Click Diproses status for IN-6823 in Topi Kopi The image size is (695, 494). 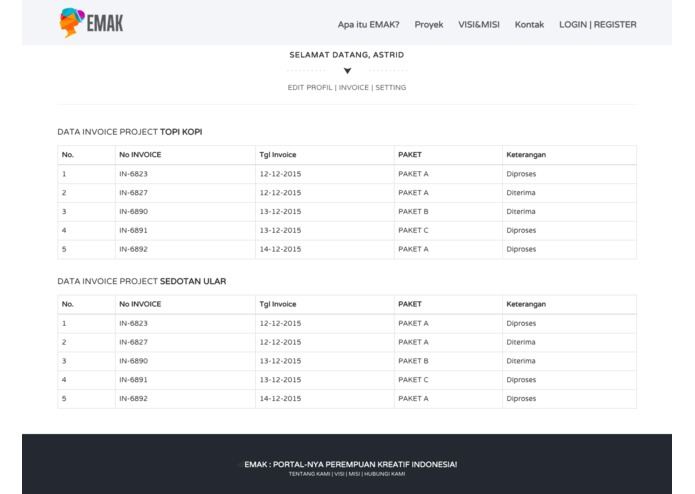(521, 174)
